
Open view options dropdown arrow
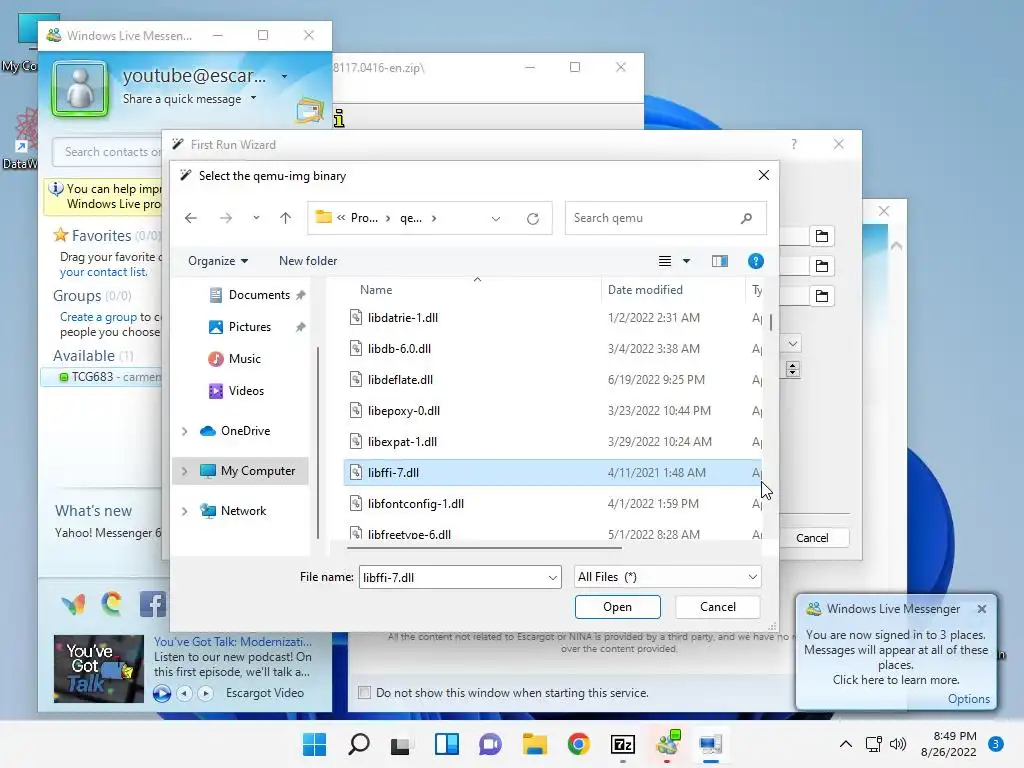click(686, 261)
